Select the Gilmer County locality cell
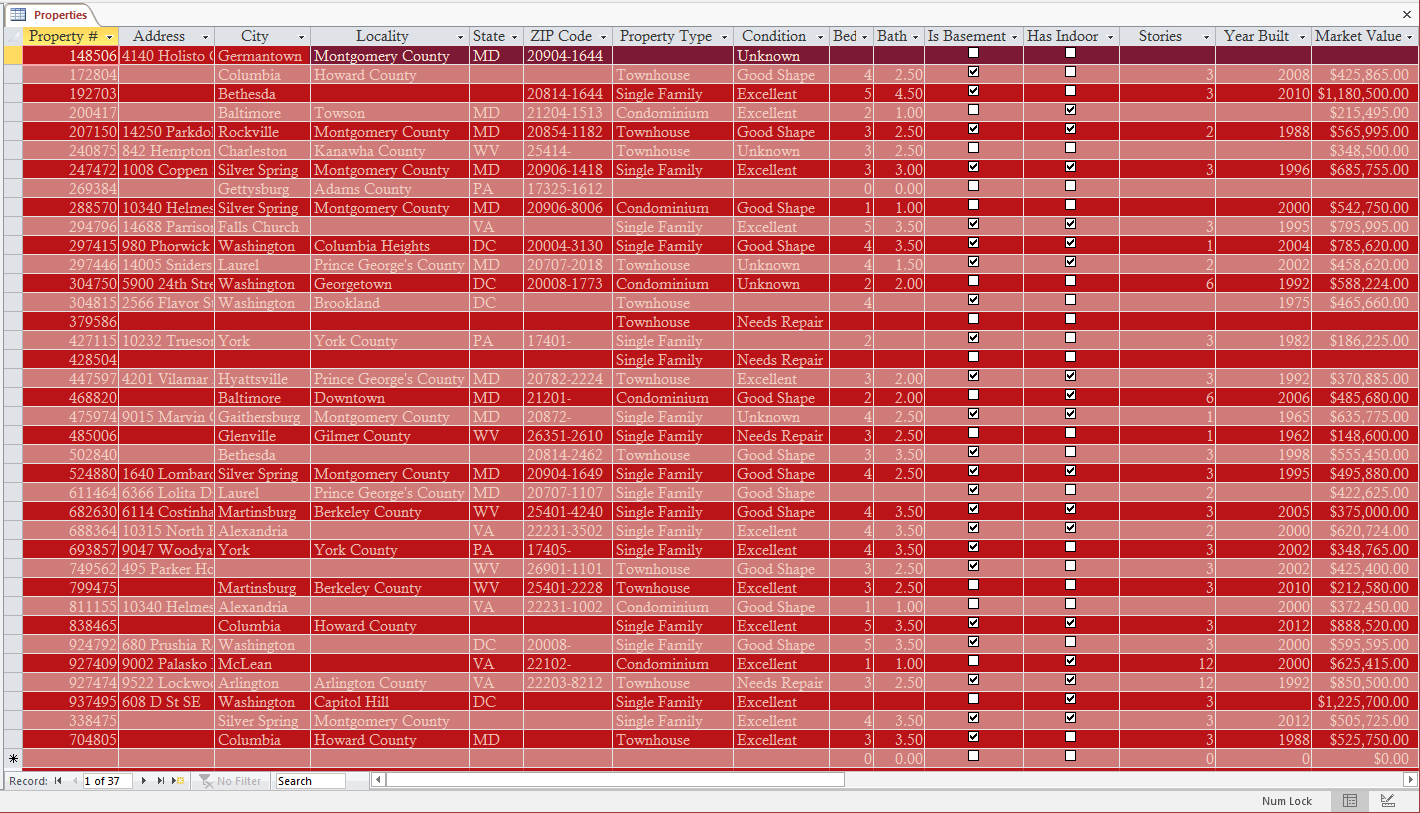 point(390,436)
